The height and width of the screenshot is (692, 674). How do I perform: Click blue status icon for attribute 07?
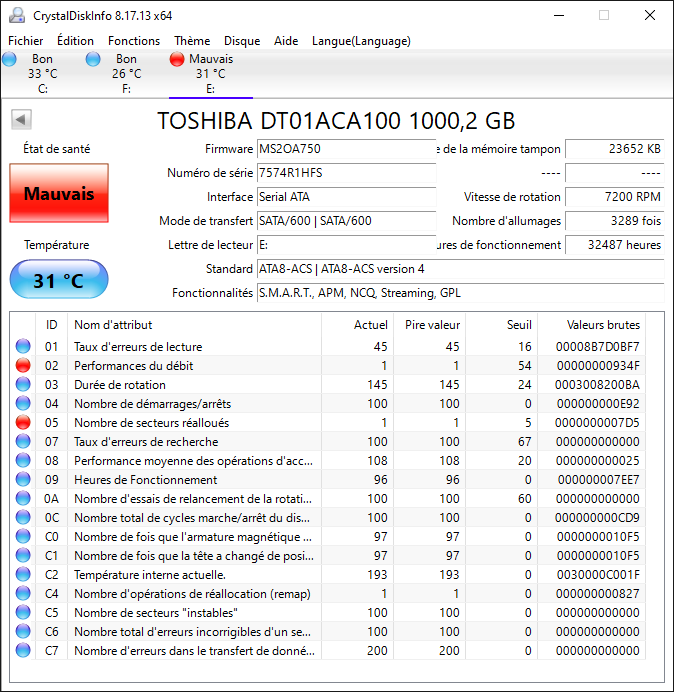click(x=23, y=441)
